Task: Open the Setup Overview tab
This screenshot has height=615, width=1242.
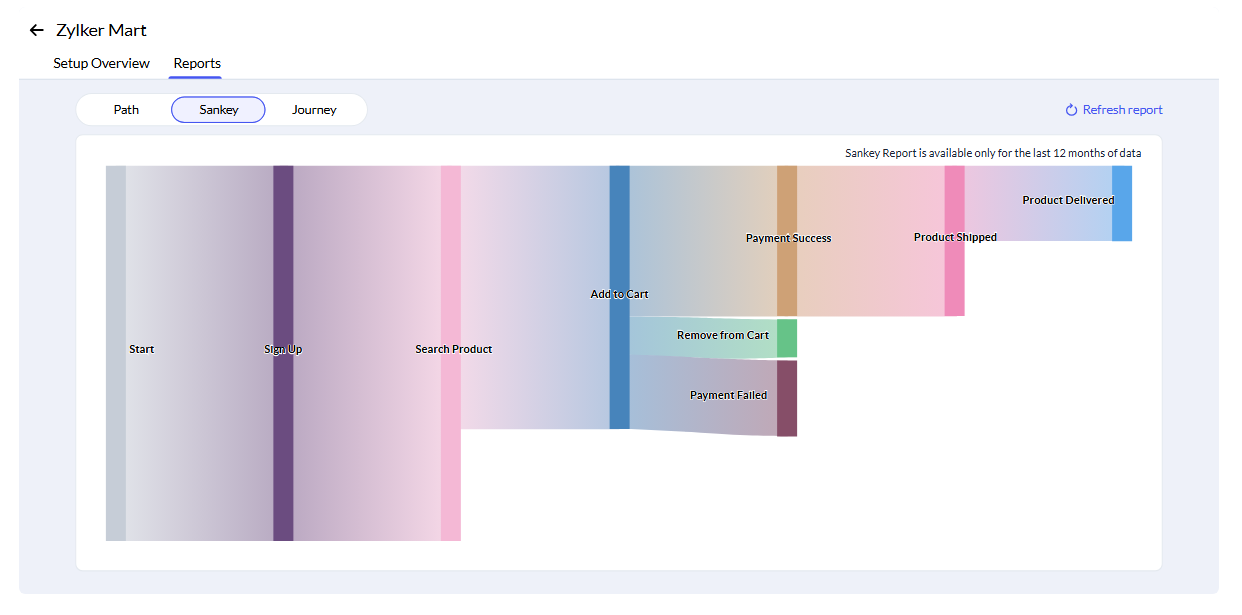Action: (101, 63)
